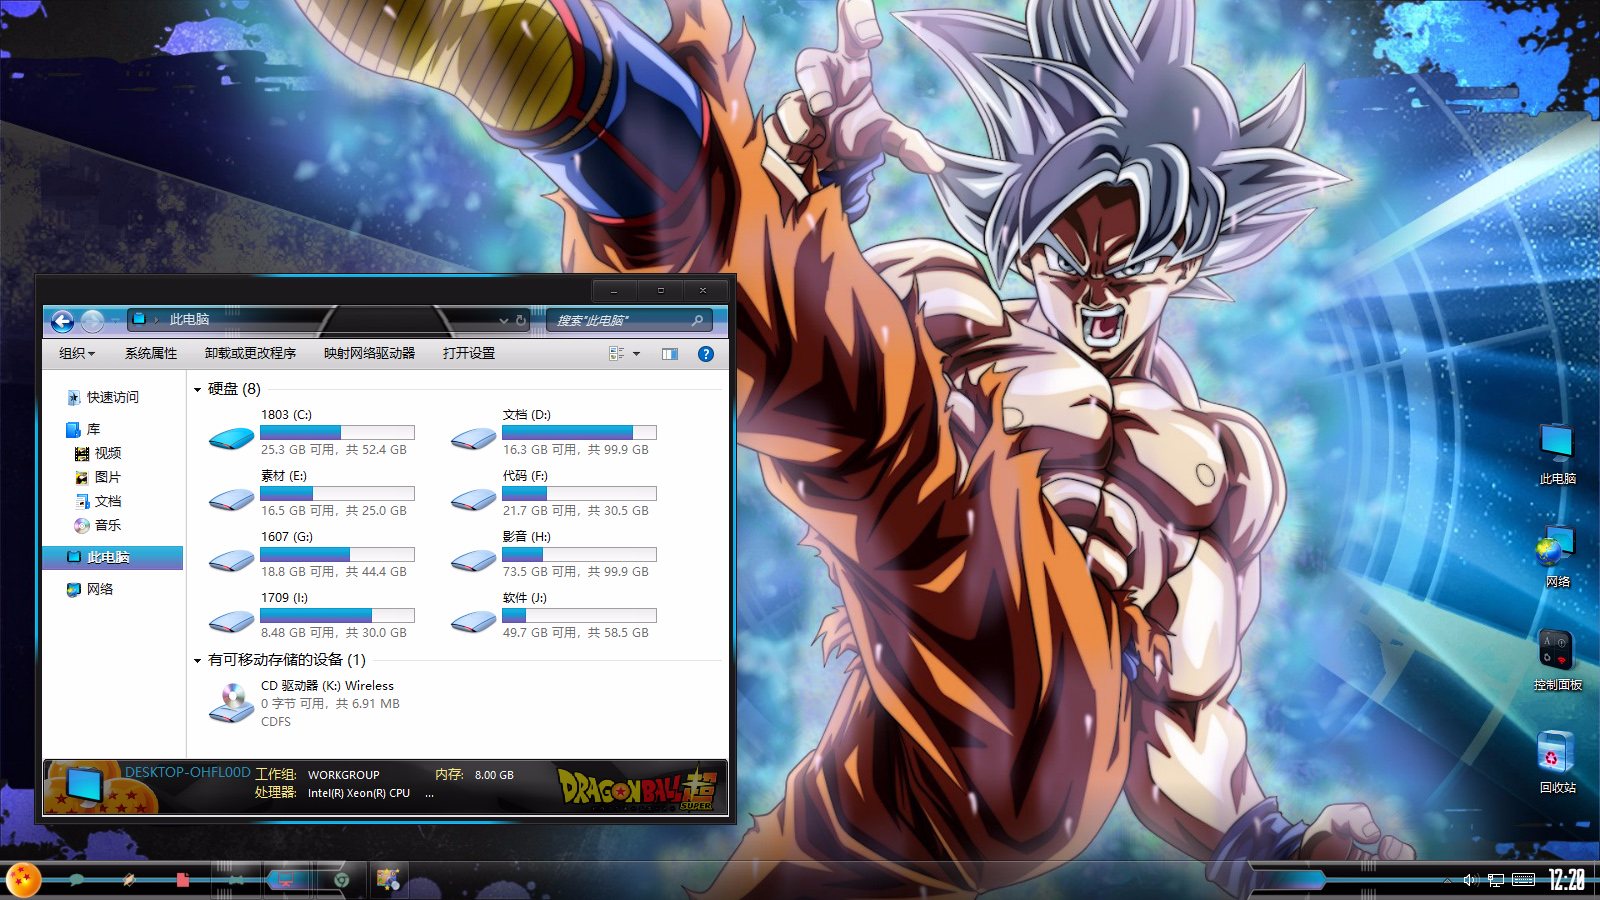The height and width of the screenshot is (900, 1600).
Task: Select the 影音 (H:) drive icon
Action: click(474, 559)
